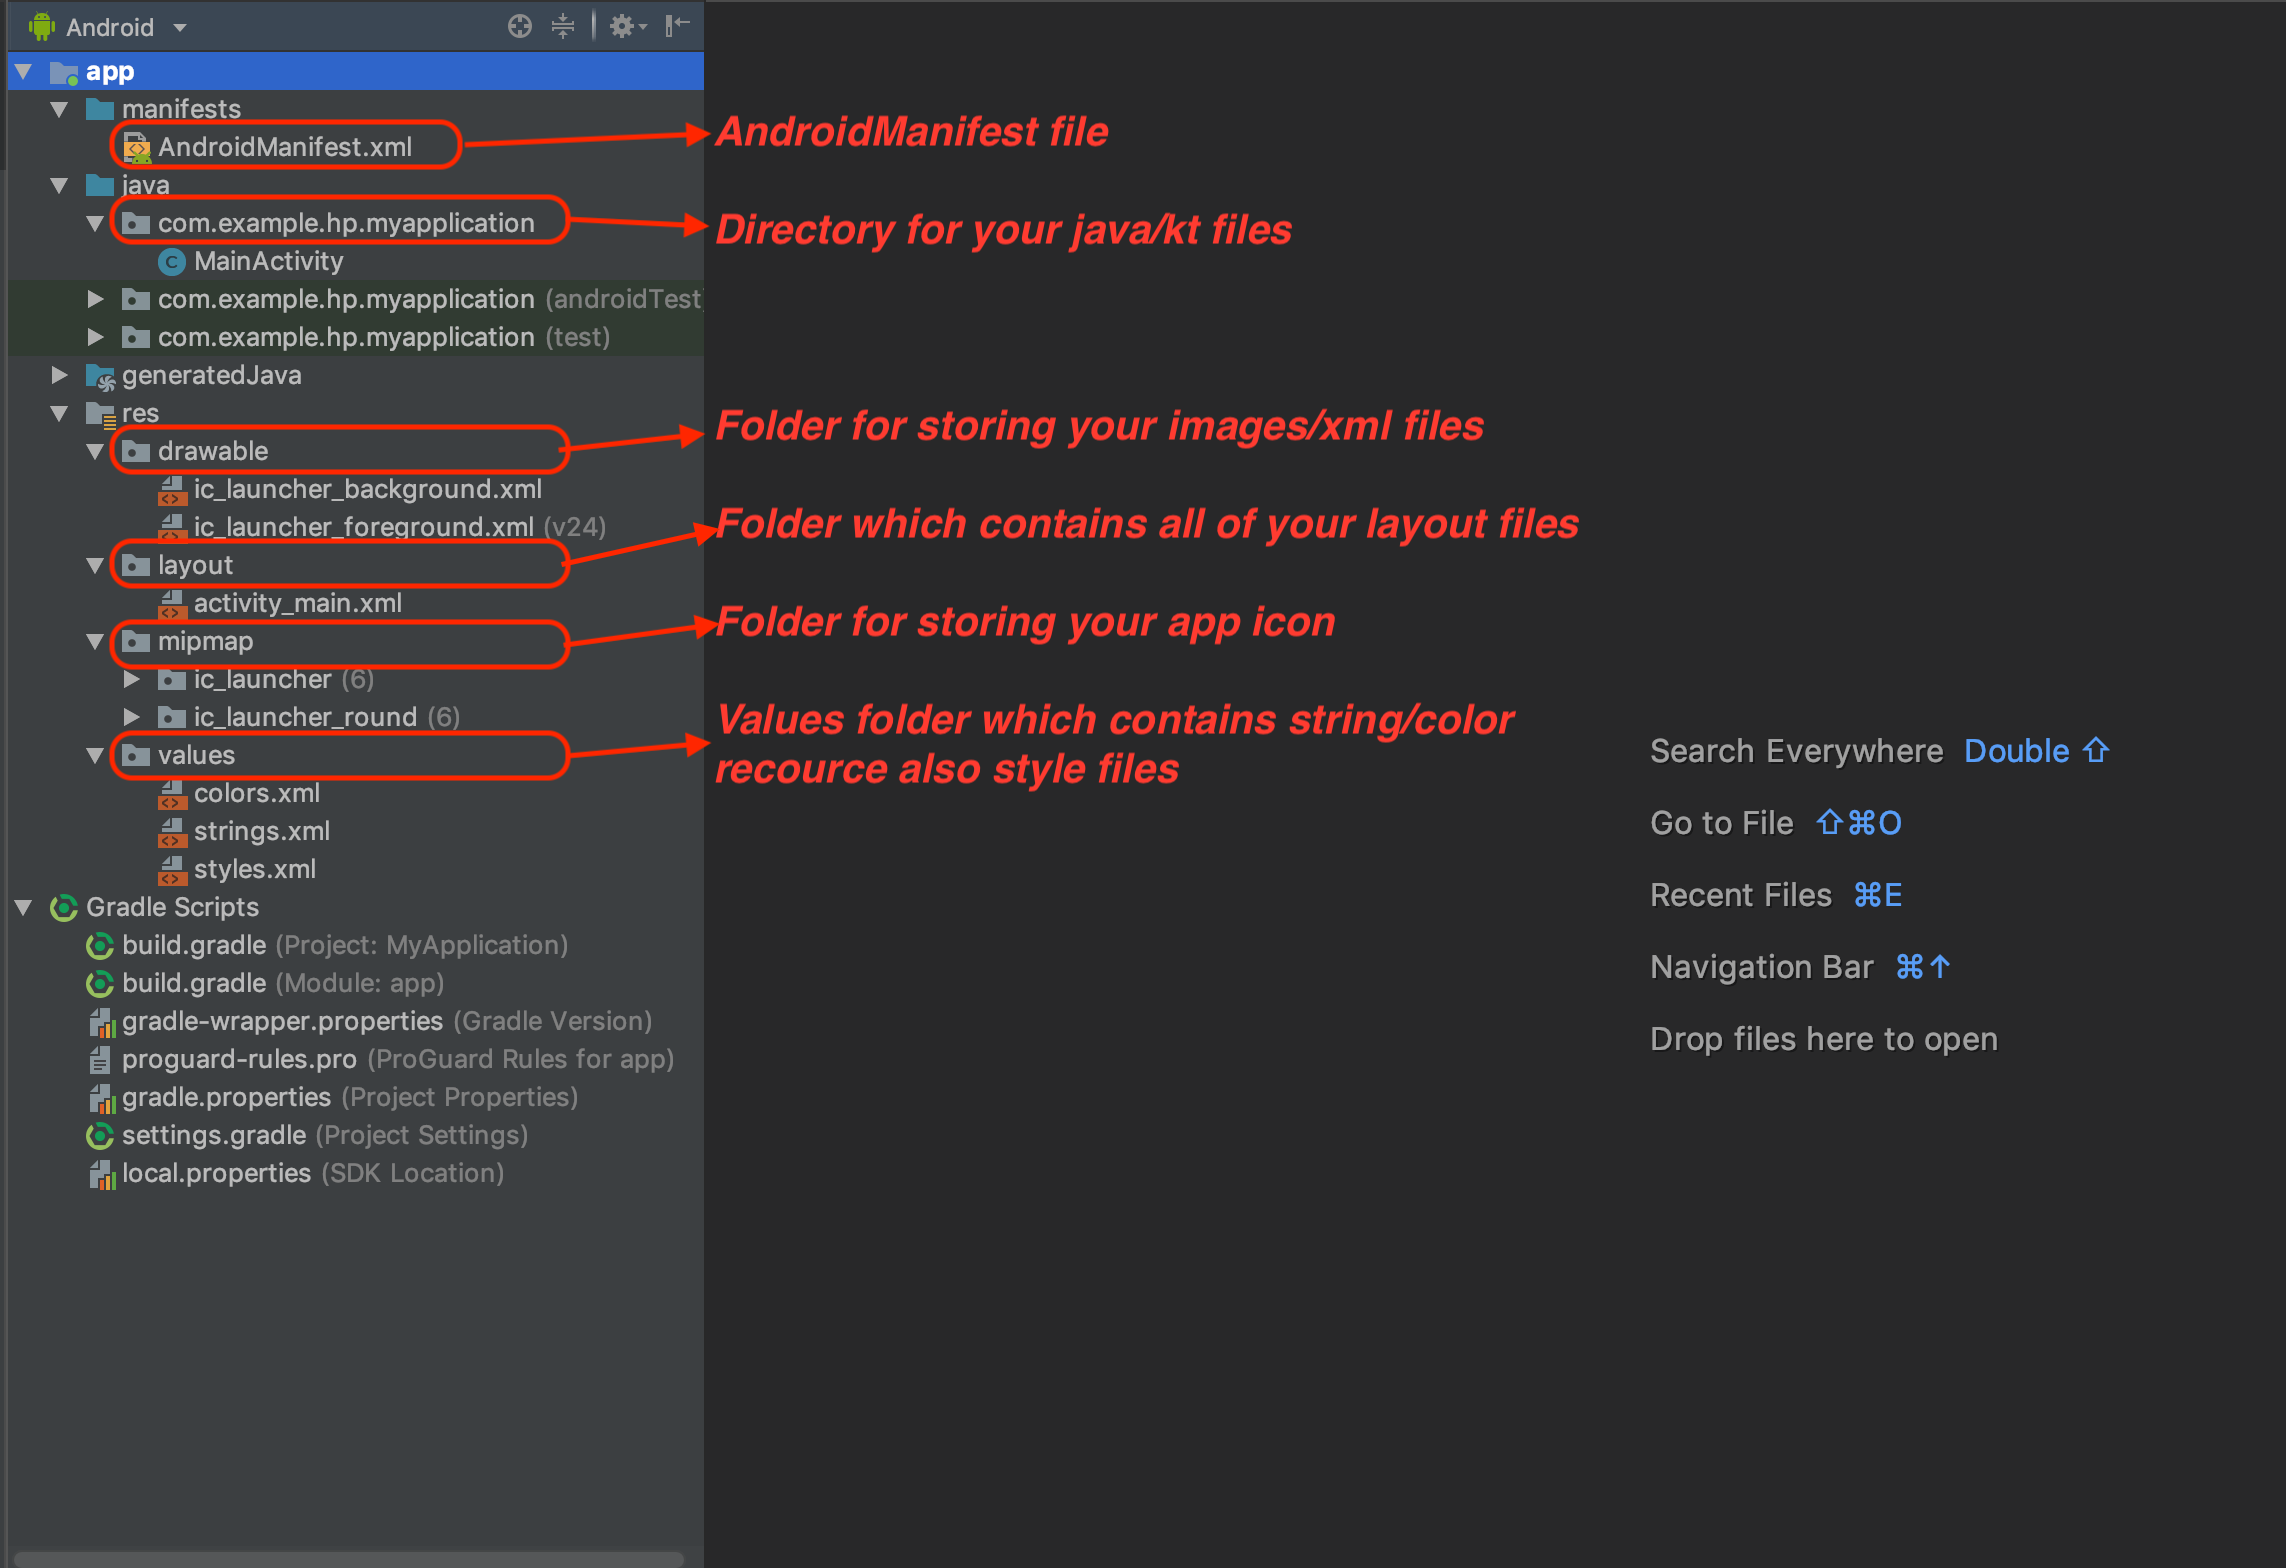Open the MainActivity class
The image size is (2286, 1568).
pyautogui.click(x=268, y=262)
